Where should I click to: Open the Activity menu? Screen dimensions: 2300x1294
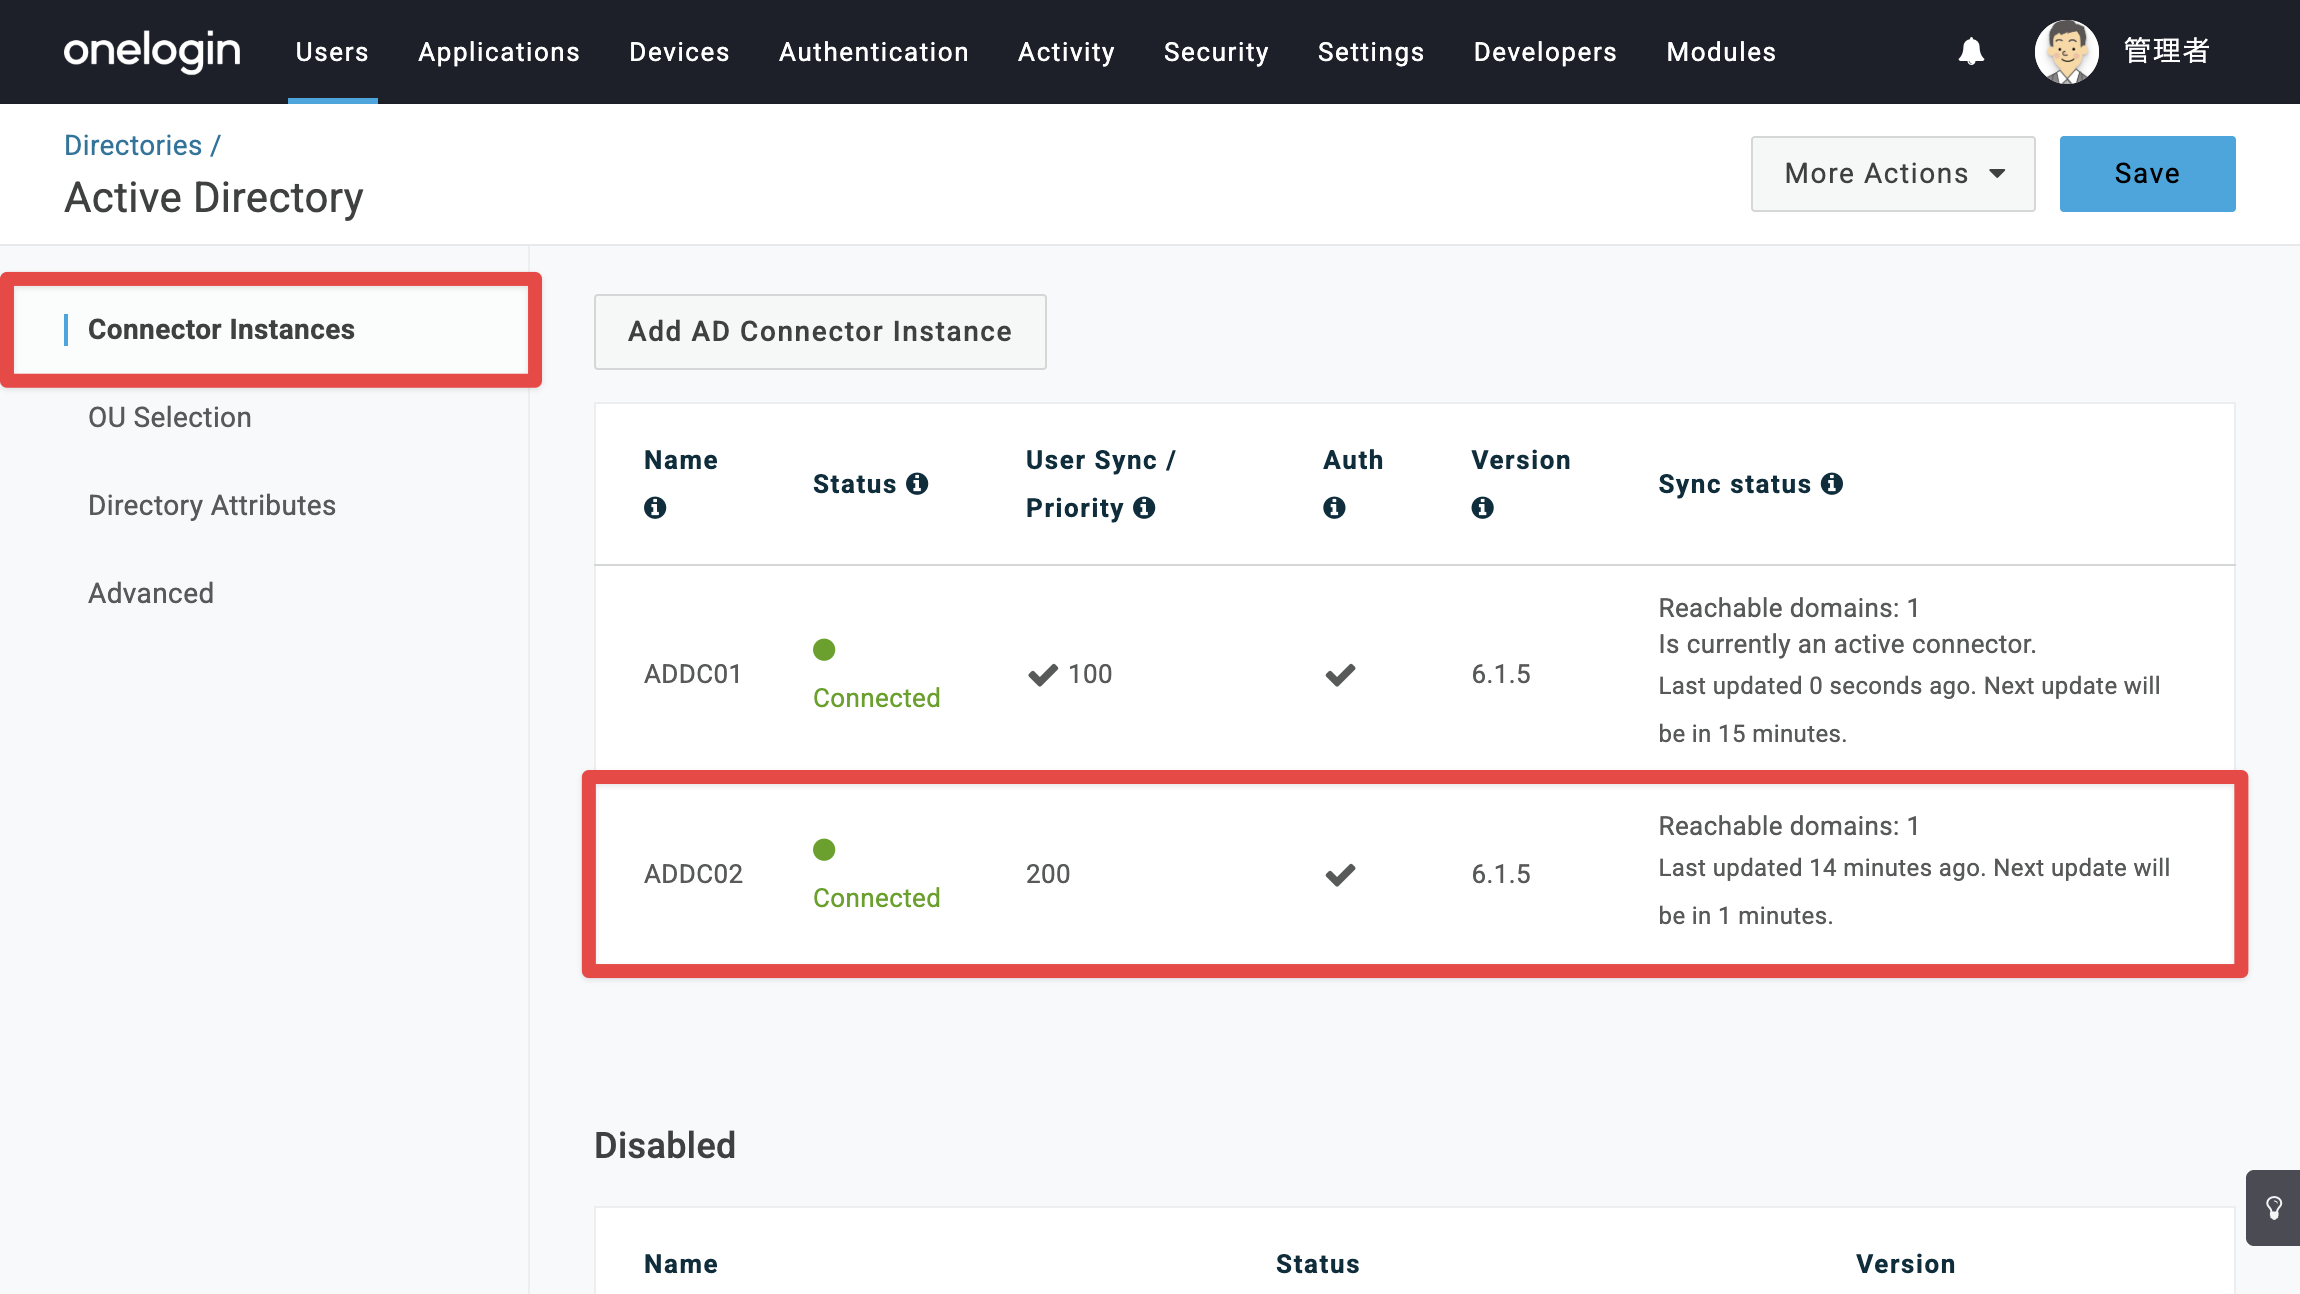tap(1066, 52)
